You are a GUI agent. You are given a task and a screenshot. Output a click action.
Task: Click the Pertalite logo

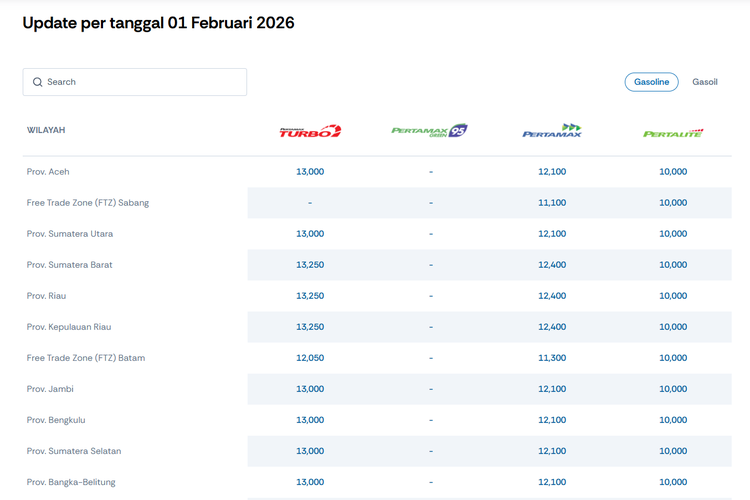point(673,133)
